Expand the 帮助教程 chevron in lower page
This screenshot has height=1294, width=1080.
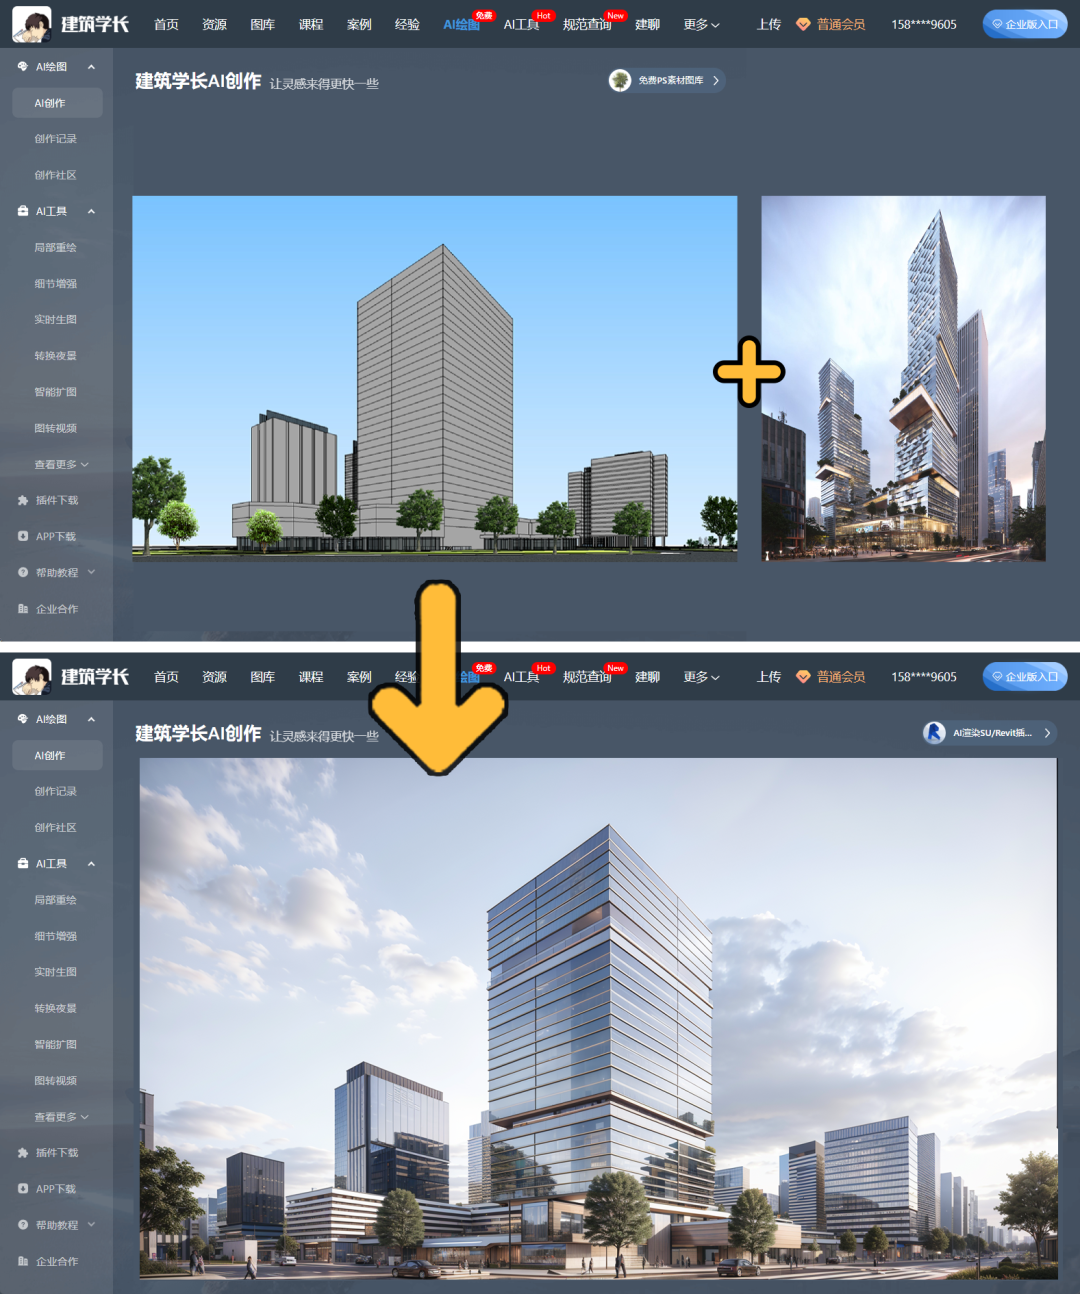click(91, 1224)
